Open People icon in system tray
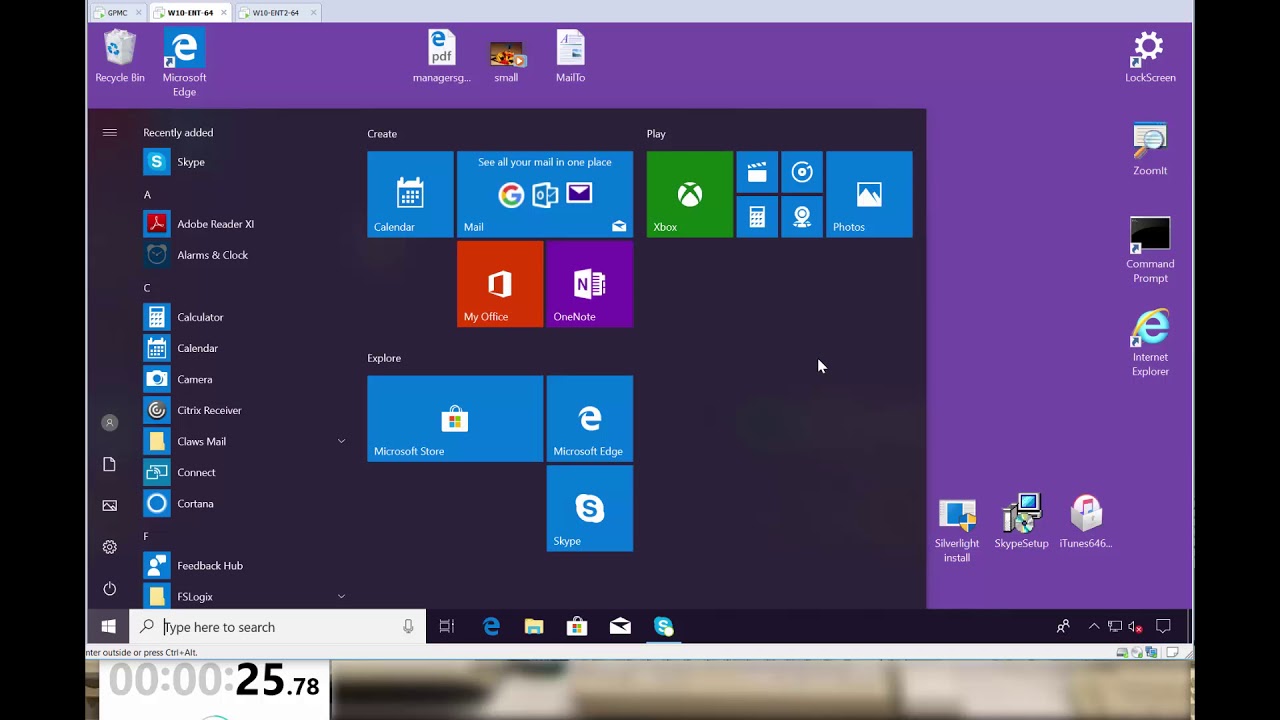Viewport: 1280px width, 720px height. [x=1063, y=627]
